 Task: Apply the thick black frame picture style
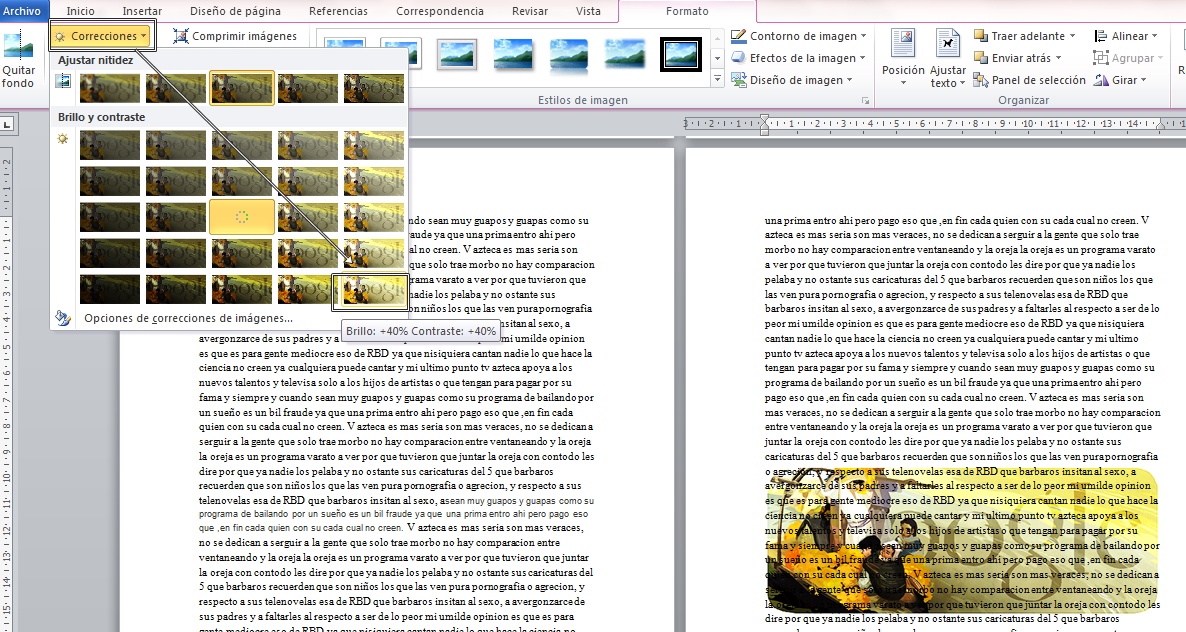pos(680,54)
